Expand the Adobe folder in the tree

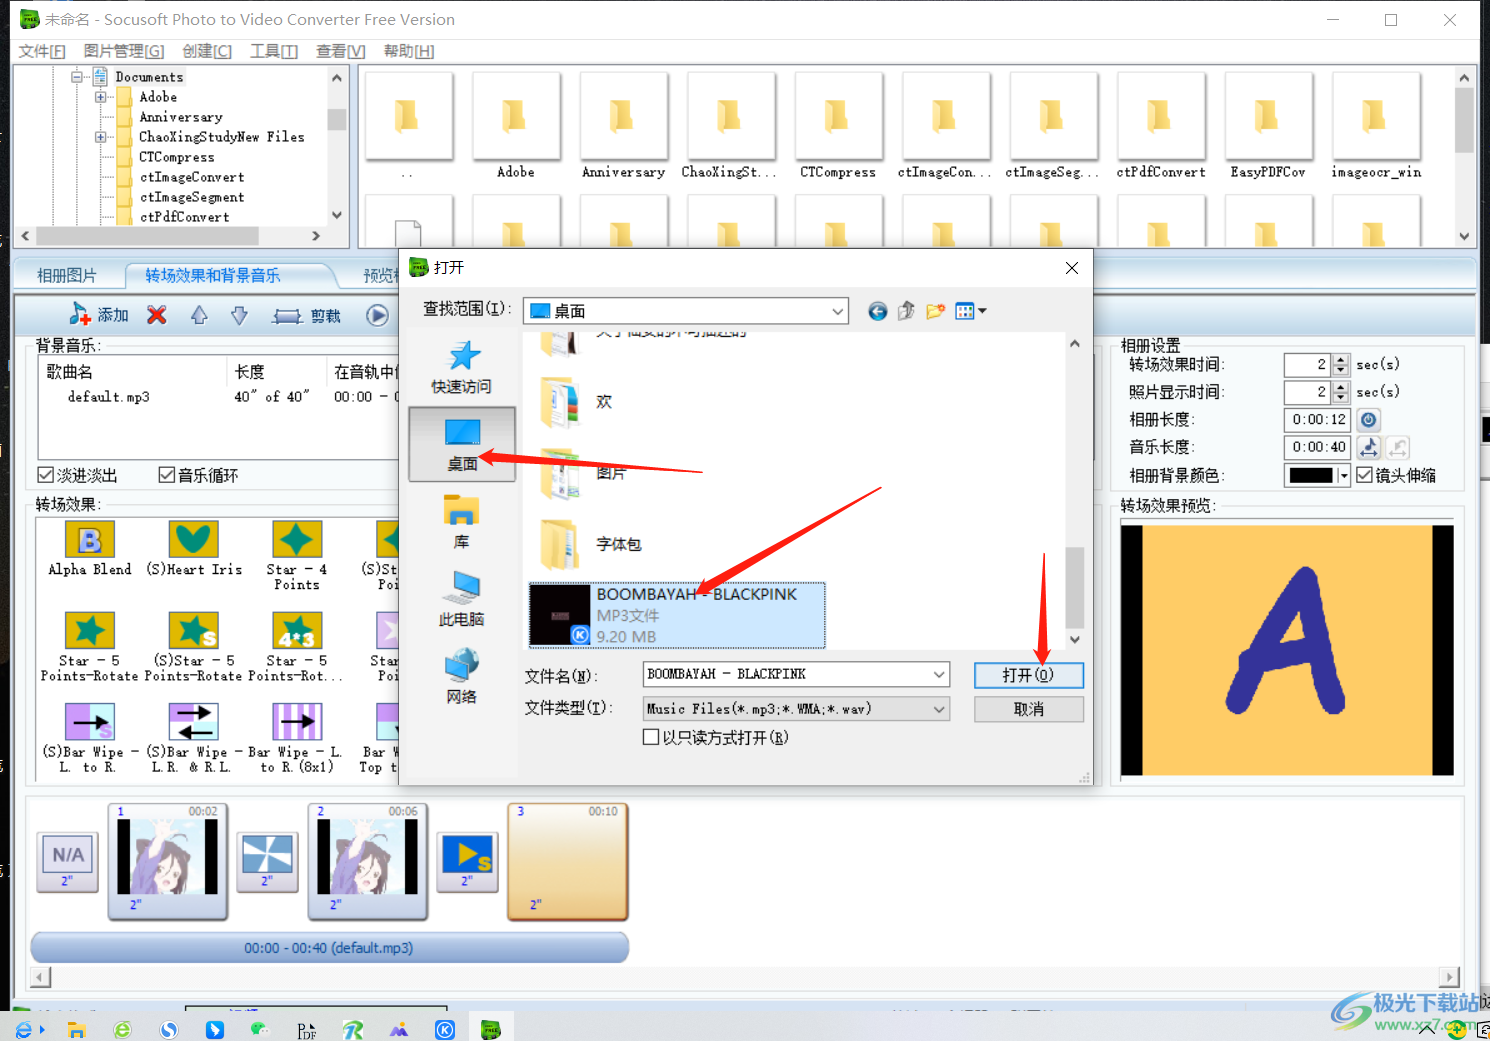(x=101, y=97)
